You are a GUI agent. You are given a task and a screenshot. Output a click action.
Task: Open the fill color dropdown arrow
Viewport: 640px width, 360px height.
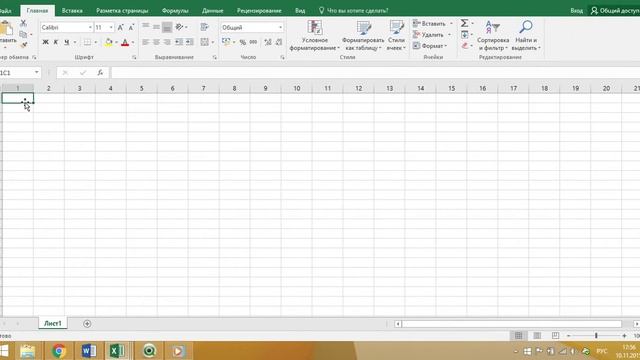click(x=116, y=42)
